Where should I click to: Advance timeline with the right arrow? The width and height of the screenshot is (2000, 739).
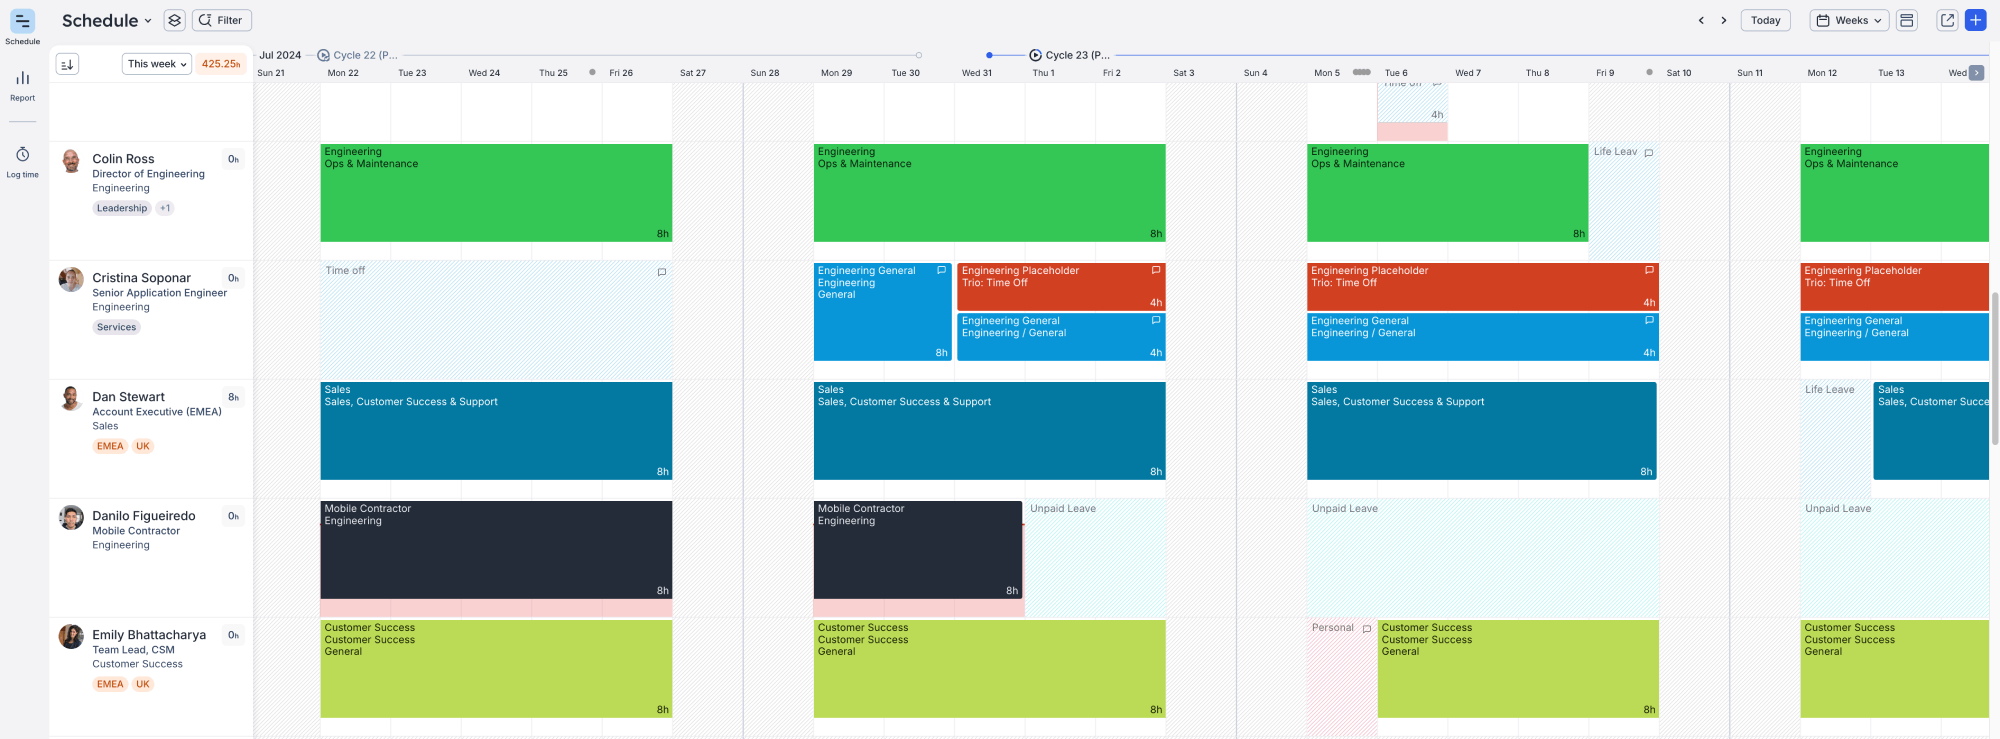click(1724, 20)
